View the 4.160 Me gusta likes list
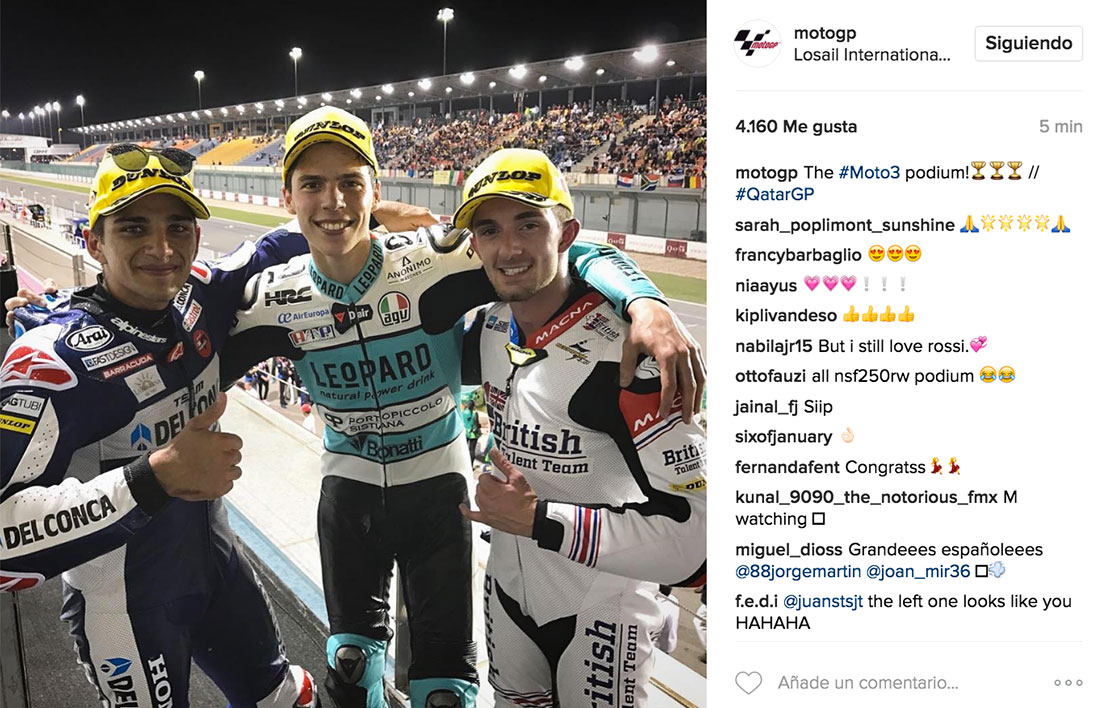The width and height of the screenshot is (1100, 708). 796,126
